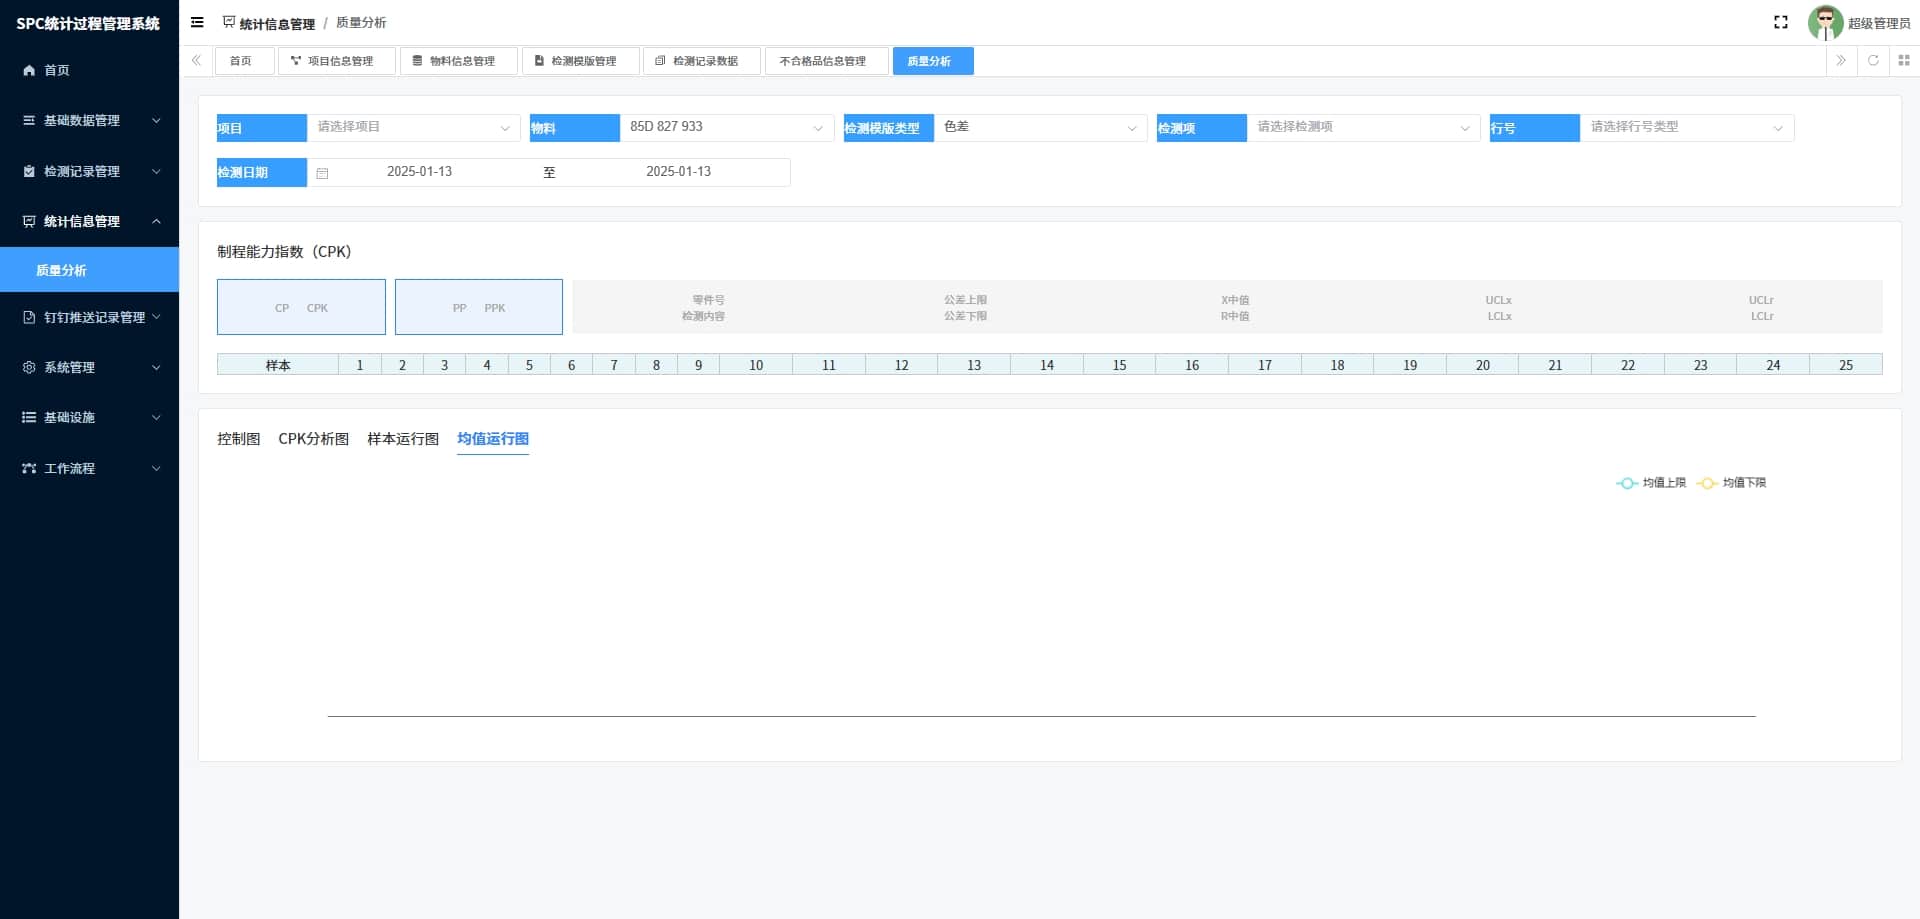Expand the 系统管理 menu
This screenshot has width=1920, height=919.
coord(156,367)
